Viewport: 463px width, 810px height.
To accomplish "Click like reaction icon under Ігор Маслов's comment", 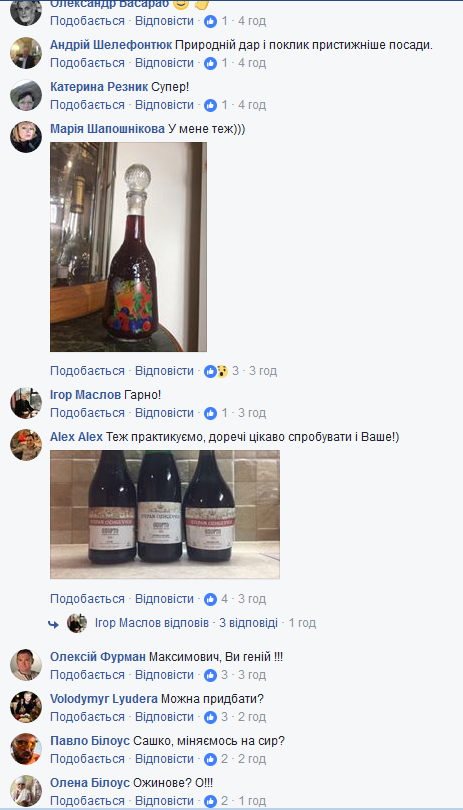I will tap(210, 413).
